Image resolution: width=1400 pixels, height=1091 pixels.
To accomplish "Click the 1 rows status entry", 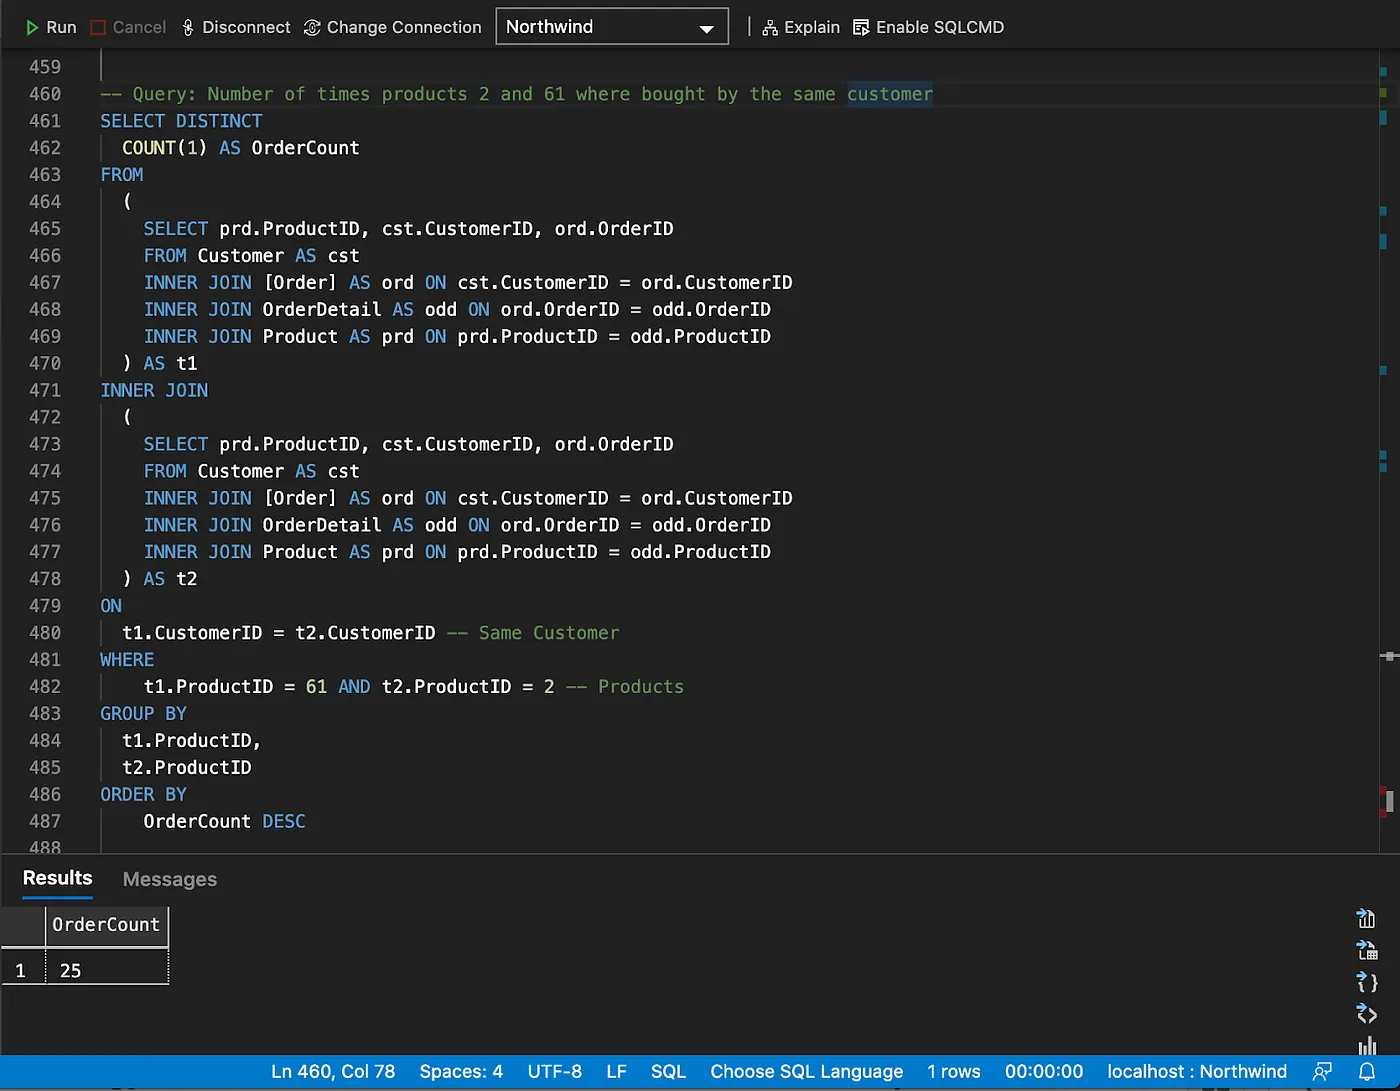I will coord(954,1072).
